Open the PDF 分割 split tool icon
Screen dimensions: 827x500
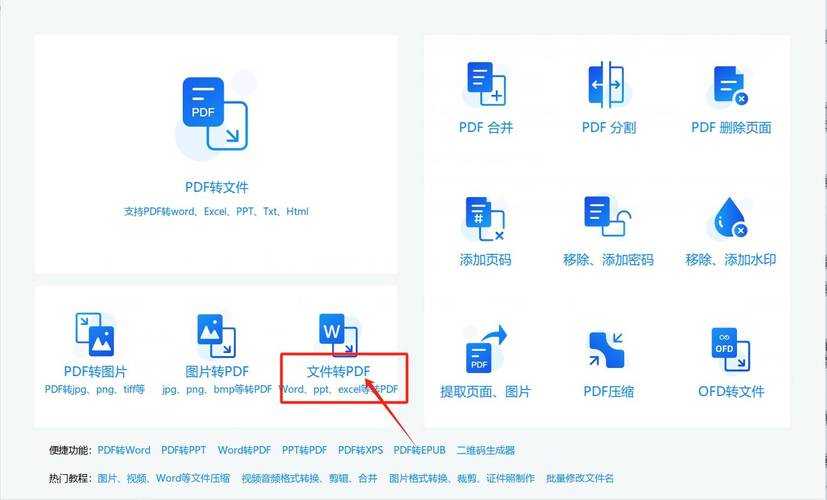[607, 84]
